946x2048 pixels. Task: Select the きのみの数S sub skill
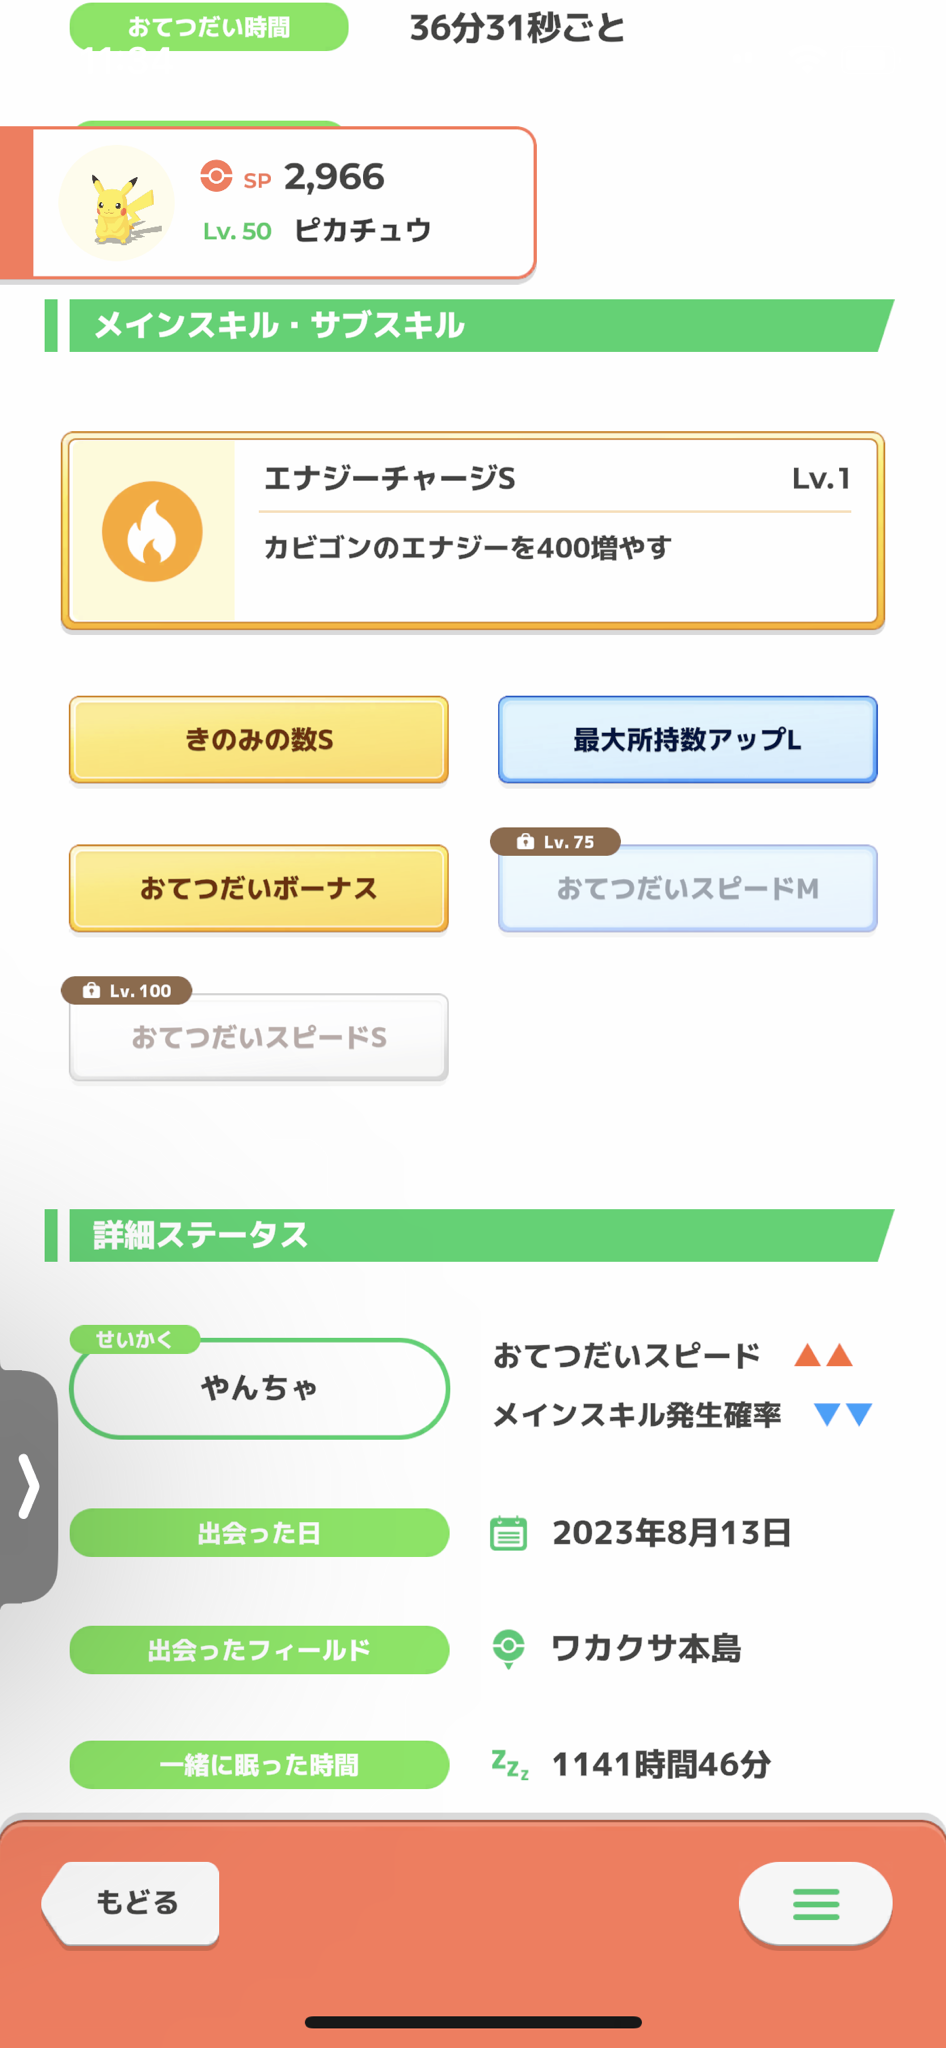tap(259, 740)
